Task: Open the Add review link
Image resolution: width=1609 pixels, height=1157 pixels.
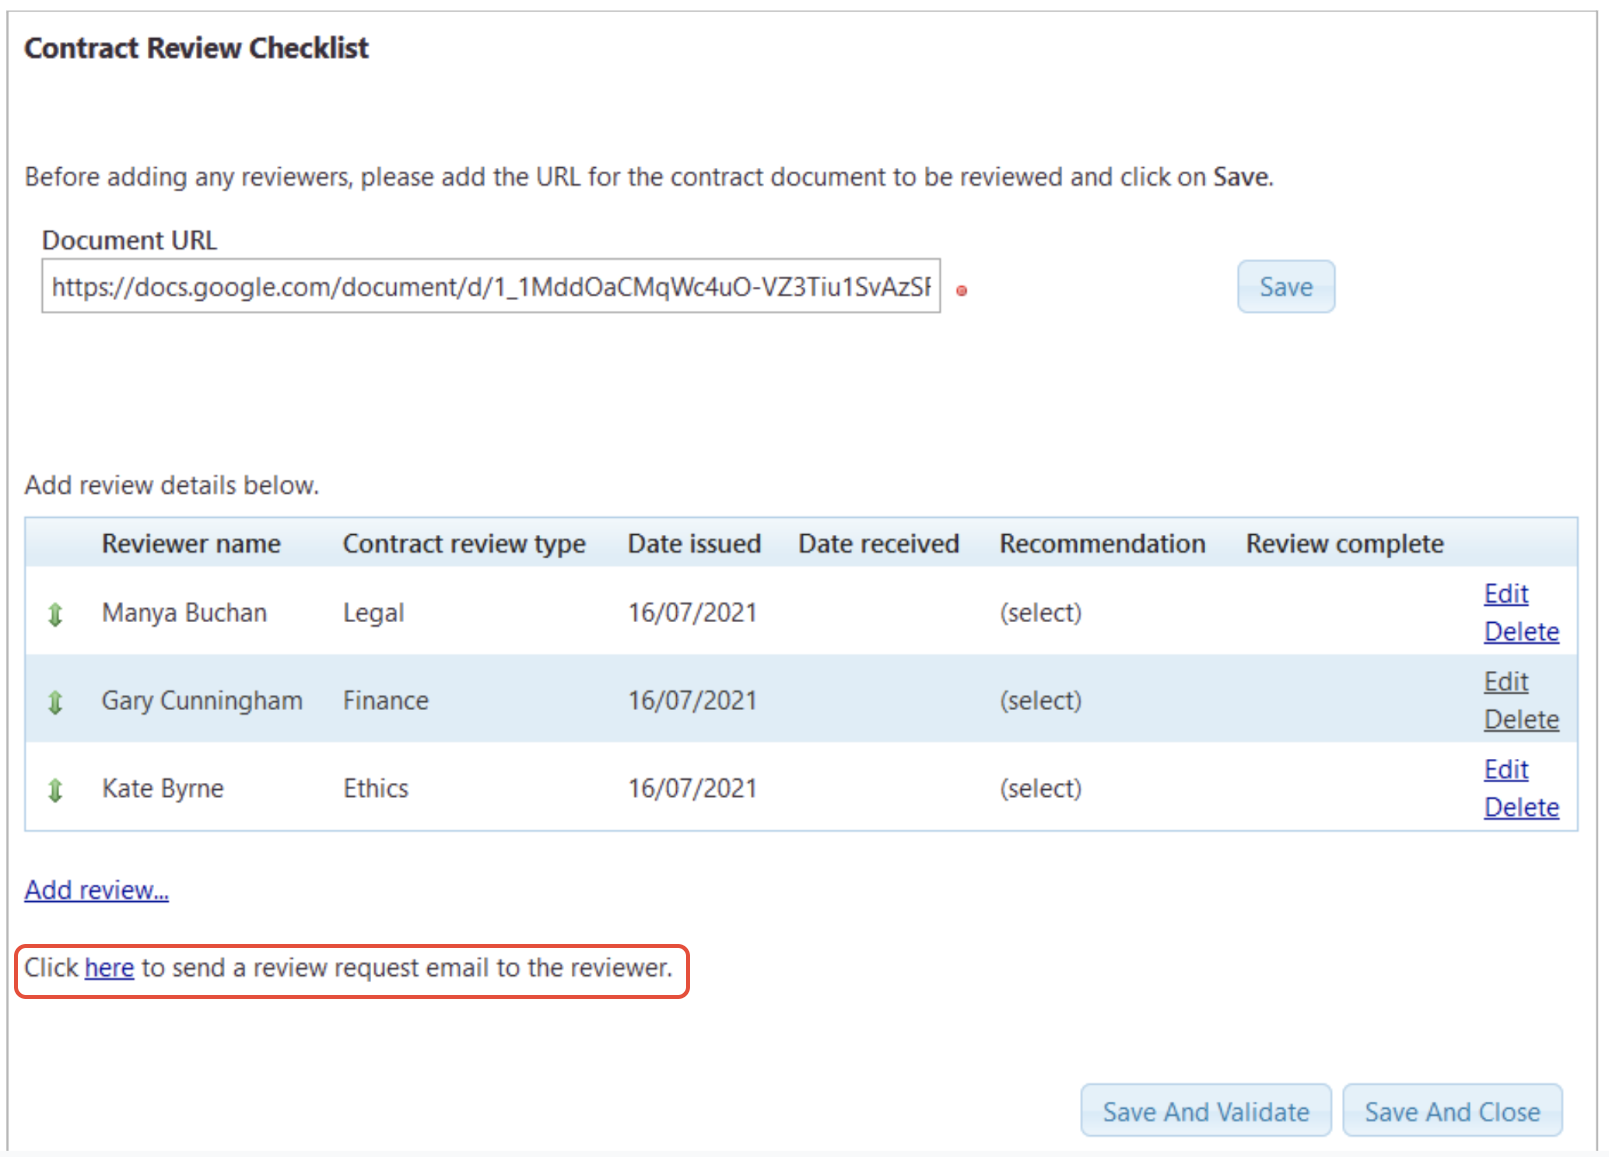Action: click(97, 890)
